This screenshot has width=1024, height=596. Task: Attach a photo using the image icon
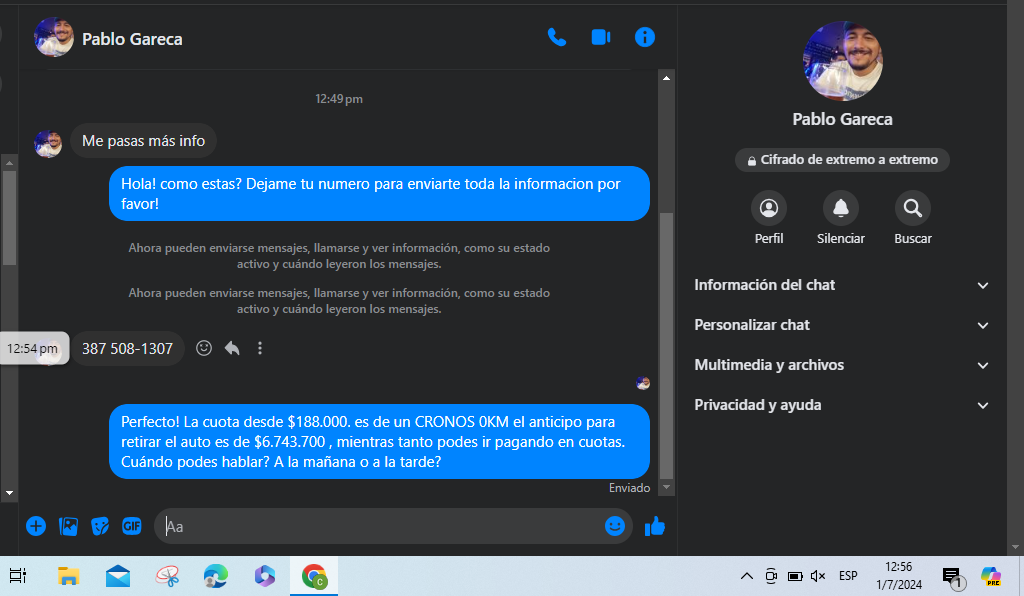point(68,526)
